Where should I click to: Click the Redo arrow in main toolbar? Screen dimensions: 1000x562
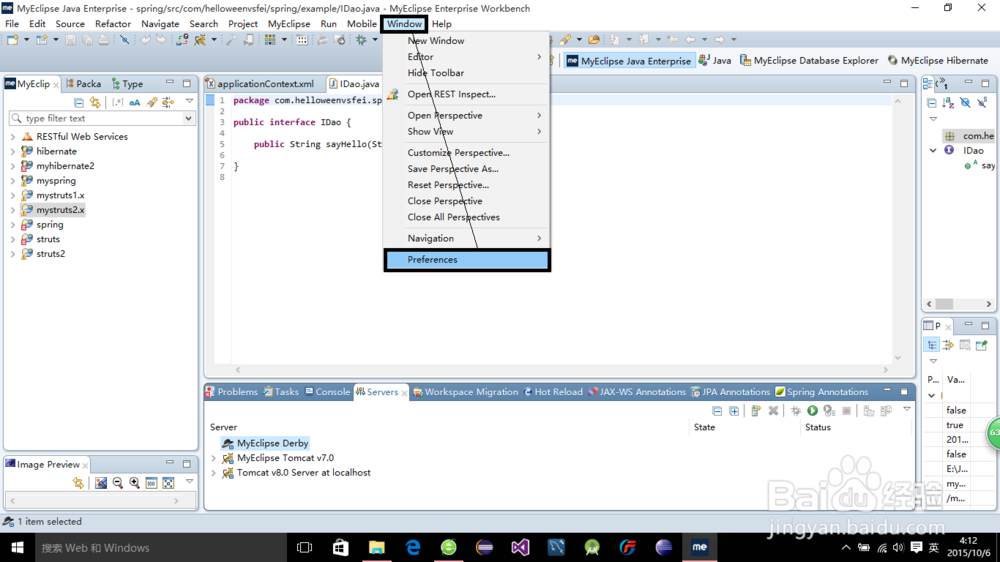point(161,40)
